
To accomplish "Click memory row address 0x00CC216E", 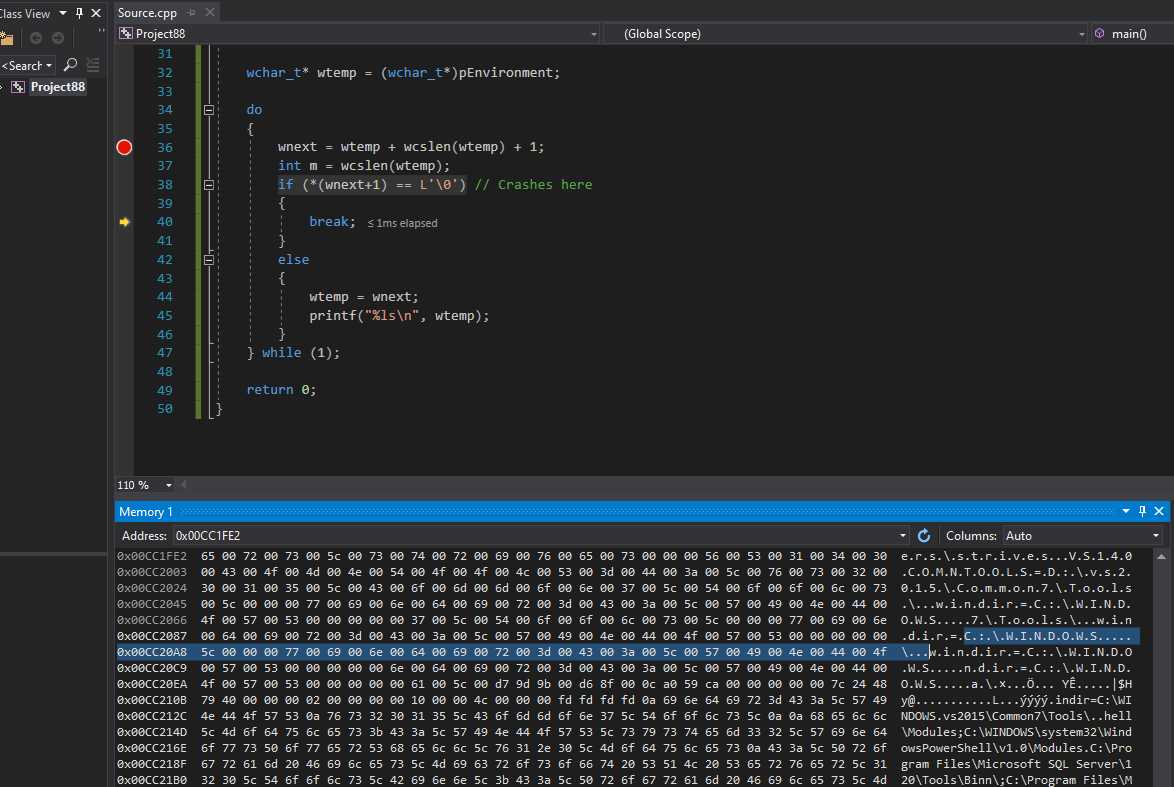I will tap(152, 748).
